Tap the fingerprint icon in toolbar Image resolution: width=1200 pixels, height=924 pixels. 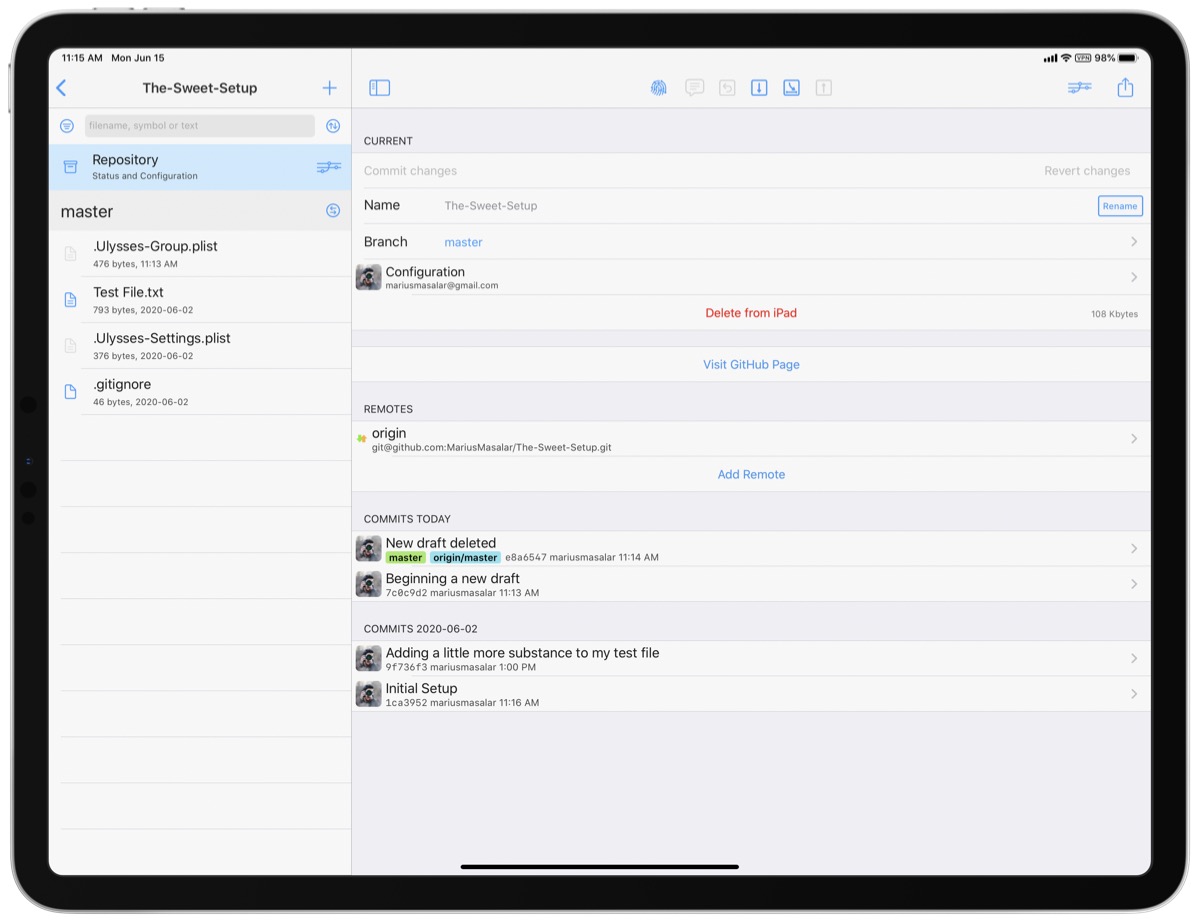click(658, 88)
